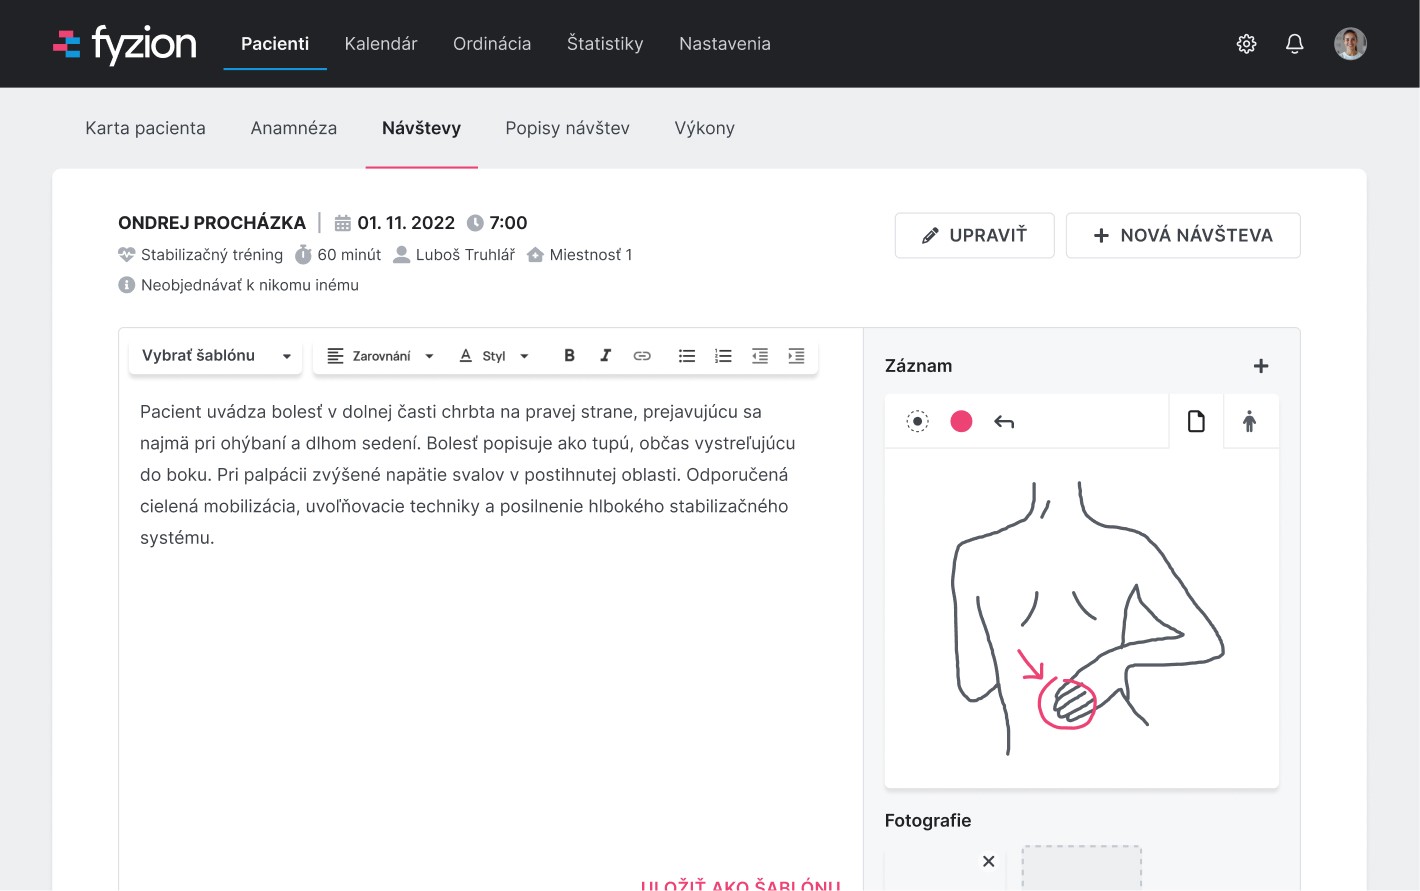The height and width of the screenshot is (891, 1420).
Task: Click the visit date 01. 11. 2022
Action: tap(406, 223)
